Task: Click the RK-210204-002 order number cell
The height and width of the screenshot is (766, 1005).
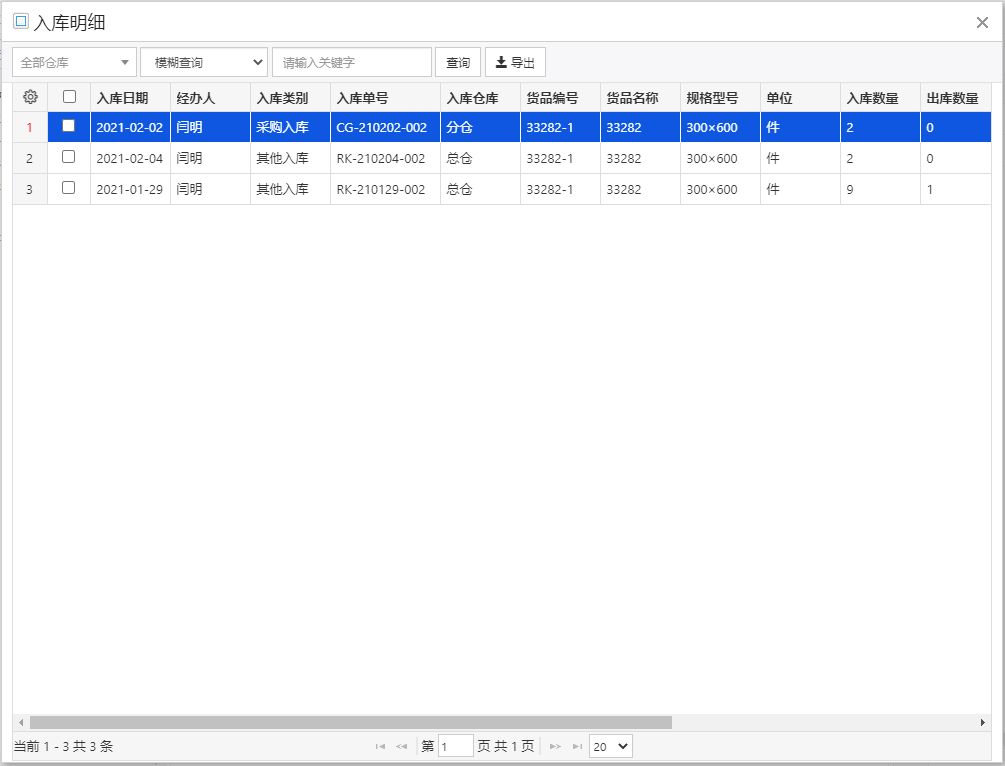Action: coord(385,158)
